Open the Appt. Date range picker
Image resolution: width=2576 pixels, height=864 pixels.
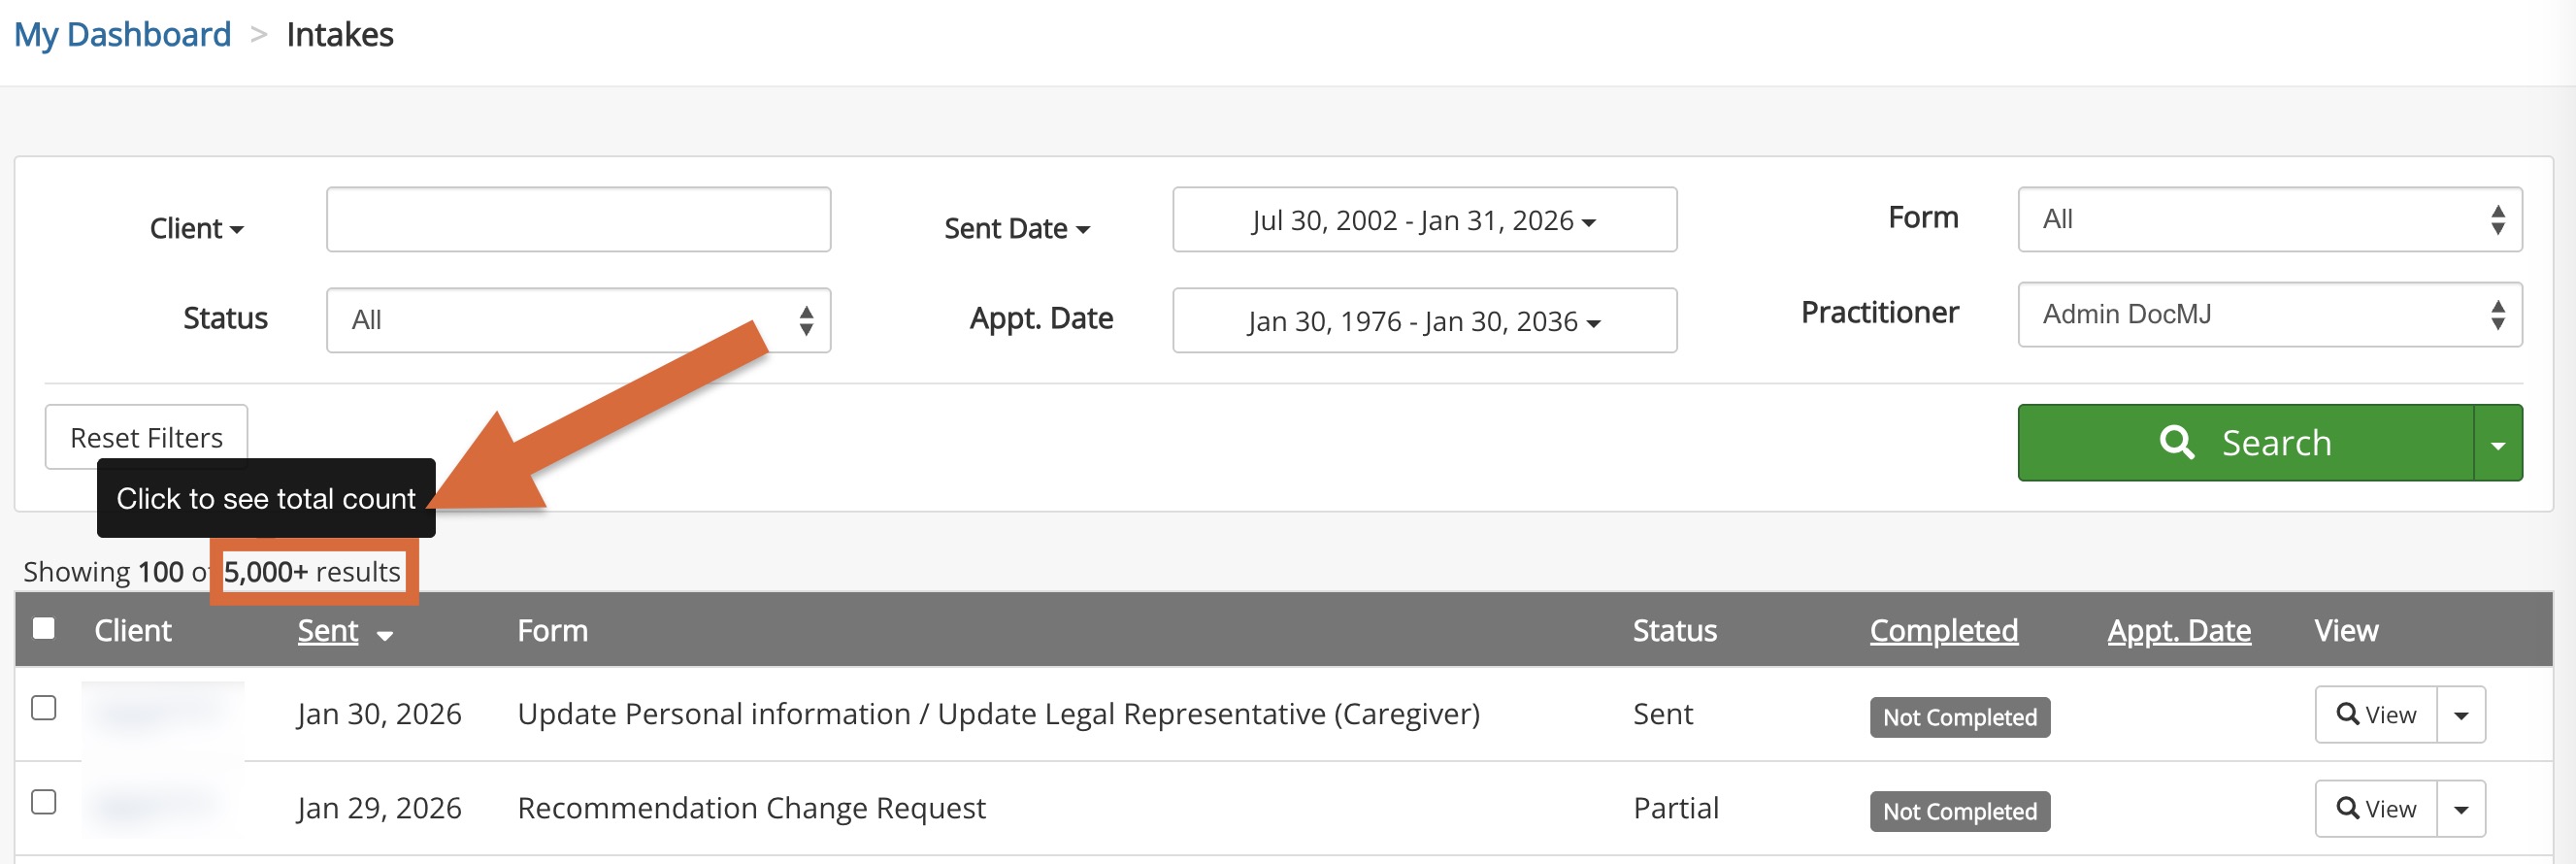(x=1423, y=321)
